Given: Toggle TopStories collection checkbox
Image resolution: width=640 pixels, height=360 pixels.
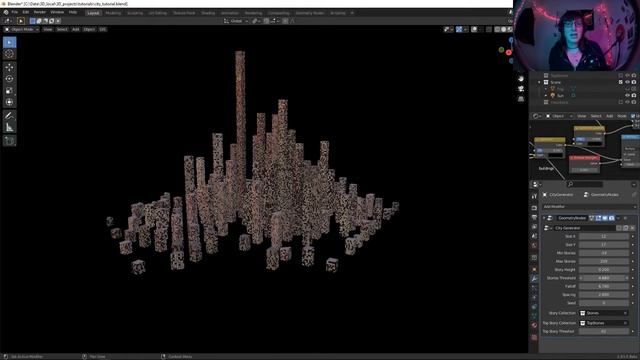Looking at the screenshot, I should coord(621,76).
